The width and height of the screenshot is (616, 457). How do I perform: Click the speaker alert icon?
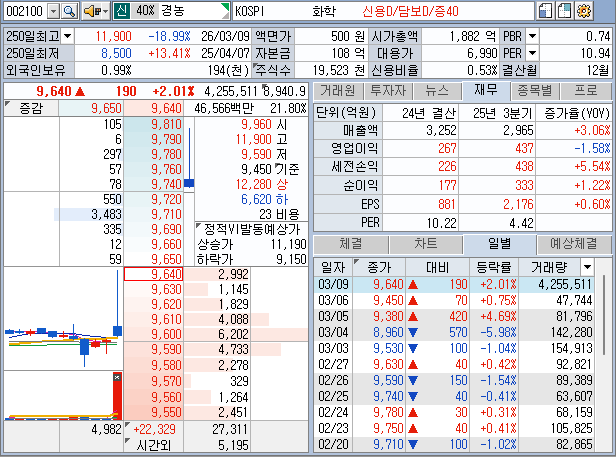point(92,11)
